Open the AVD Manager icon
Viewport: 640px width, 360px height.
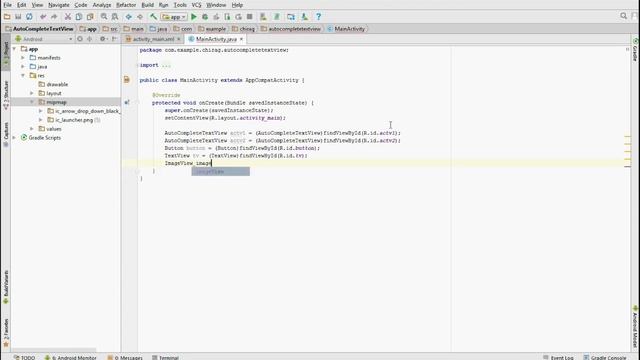coord(263,17)
